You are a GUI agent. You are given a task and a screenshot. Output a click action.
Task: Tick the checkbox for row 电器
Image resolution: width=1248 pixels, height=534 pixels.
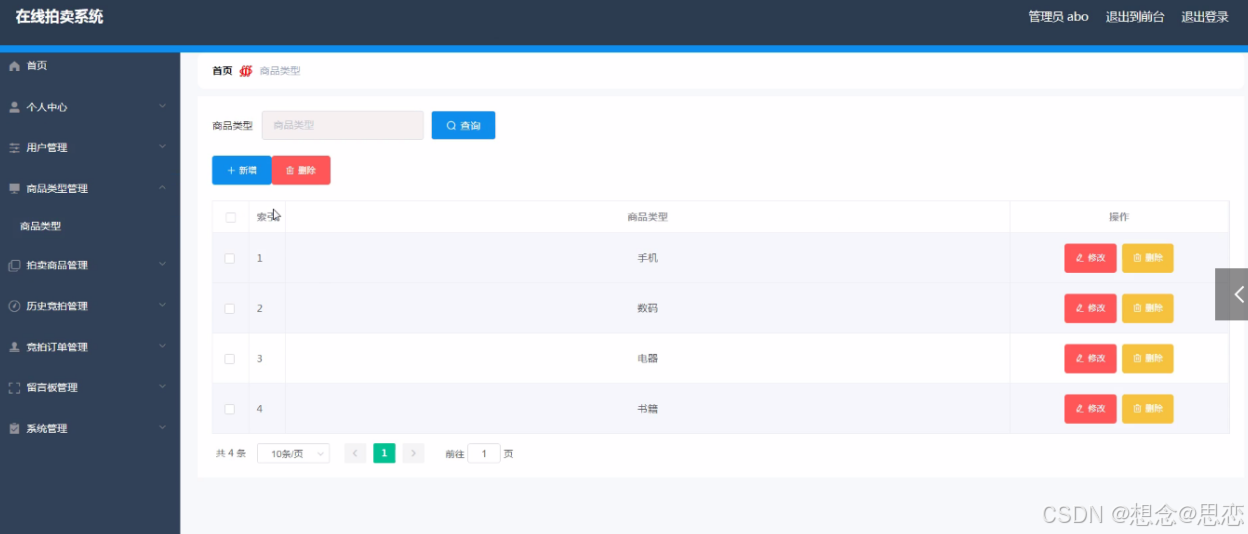(230, 358)
